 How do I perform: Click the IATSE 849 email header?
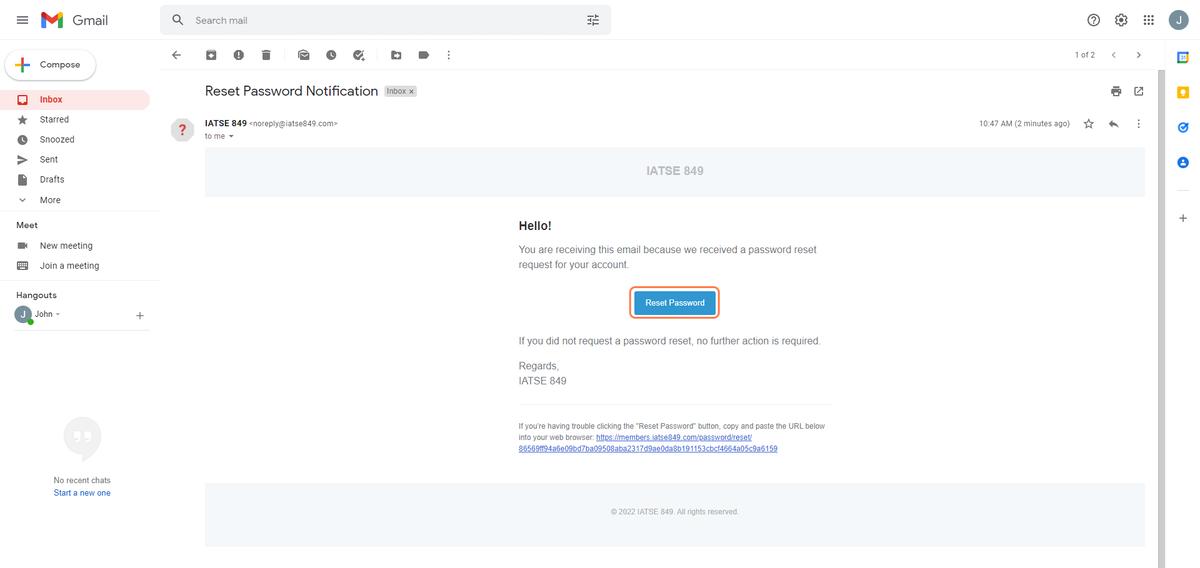(675, 171)
